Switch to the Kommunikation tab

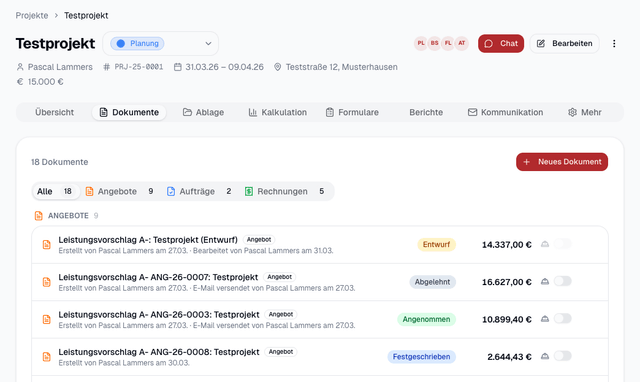click(x=505, y=112)
